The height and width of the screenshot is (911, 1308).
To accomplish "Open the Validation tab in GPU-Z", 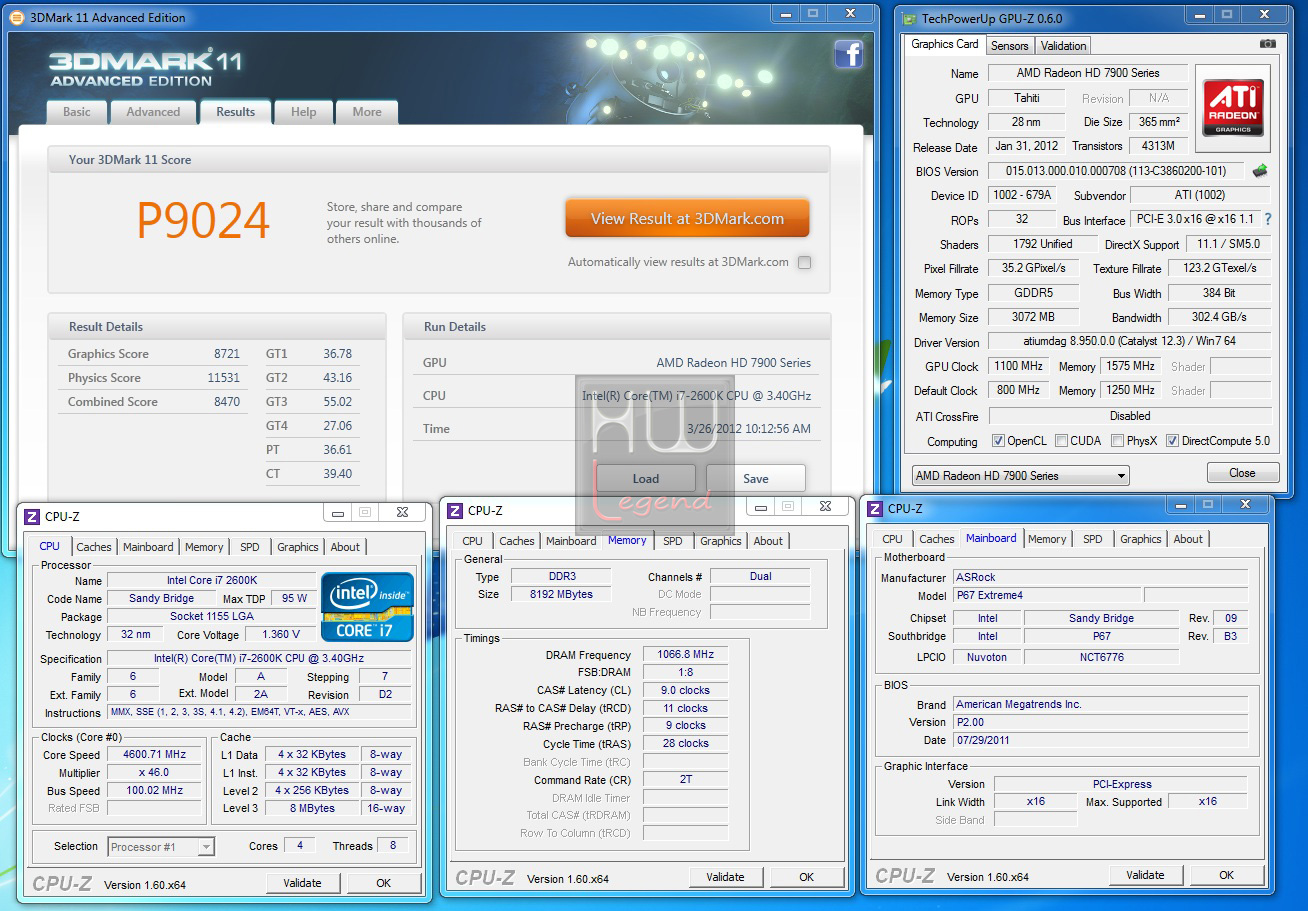I will (x=1063, y=46).
